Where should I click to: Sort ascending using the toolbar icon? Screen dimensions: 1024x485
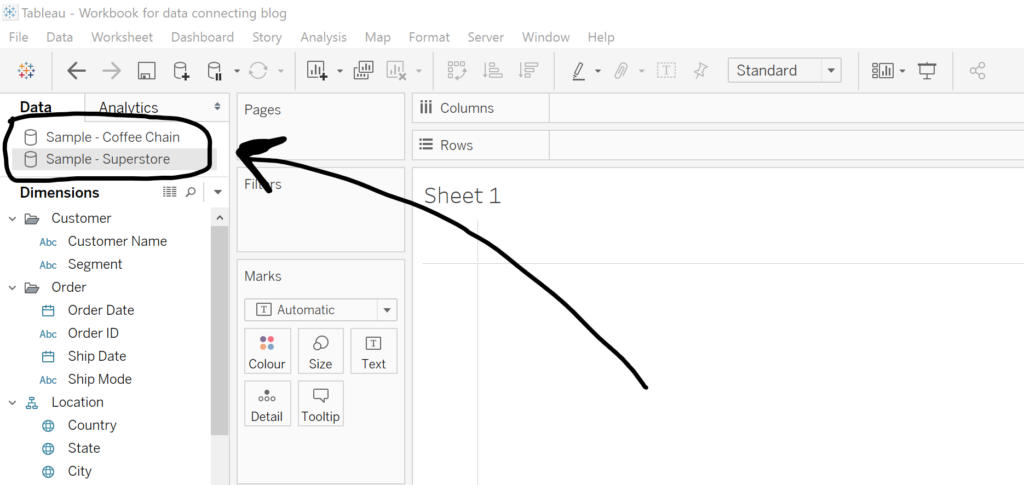(492, 70)
